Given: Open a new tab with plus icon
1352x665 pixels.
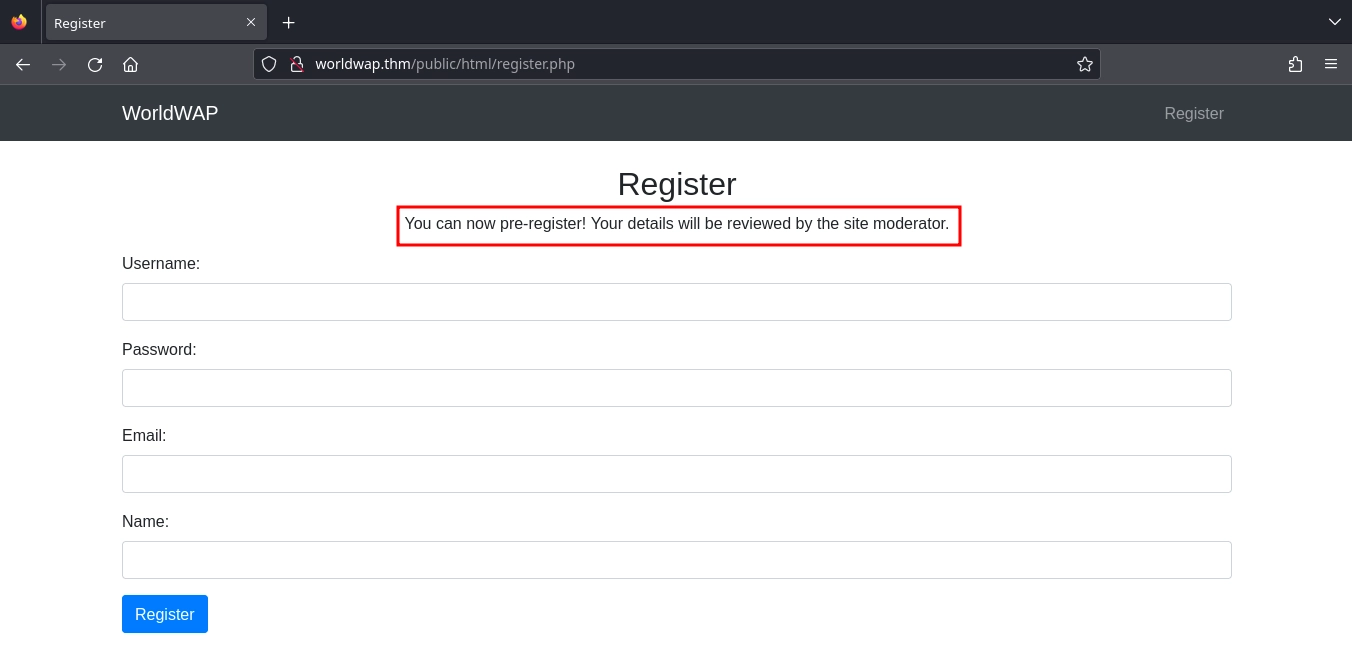Looking at the screenshot, I should [x=288, y=22].
